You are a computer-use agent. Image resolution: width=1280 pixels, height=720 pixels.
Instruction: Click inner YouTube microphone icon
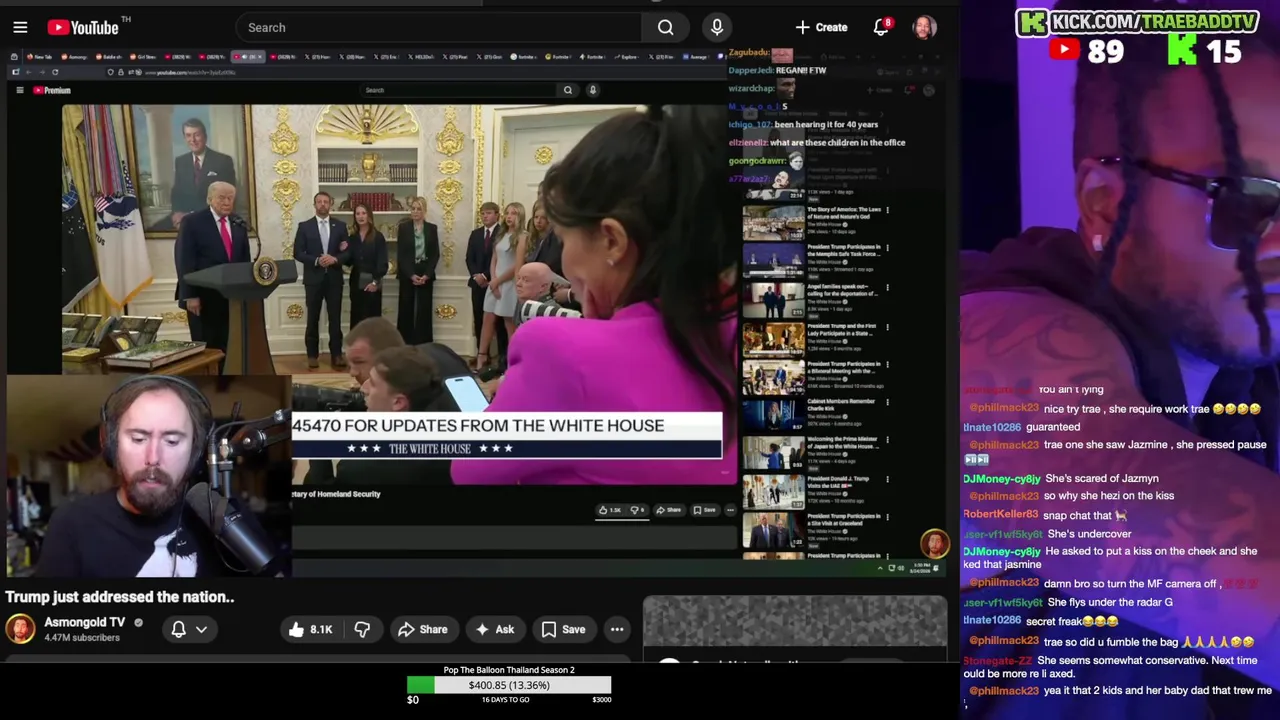point(592,90)
